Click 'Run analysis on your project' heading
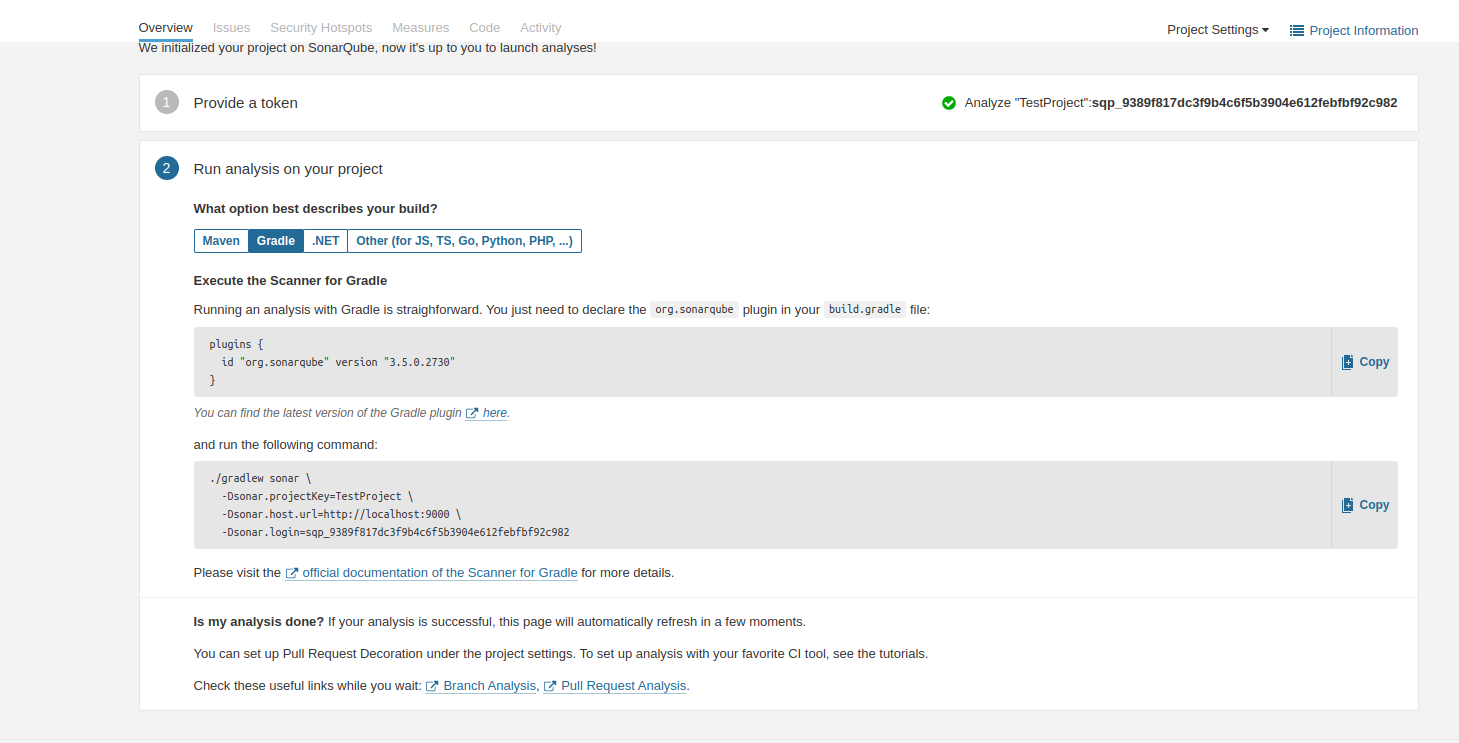 click(288, 169)
